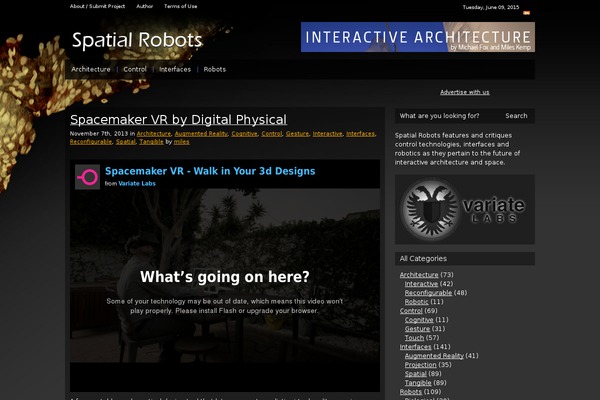
Task: Open Architecture (73) category in sidebar
Action: pos(419,275)
